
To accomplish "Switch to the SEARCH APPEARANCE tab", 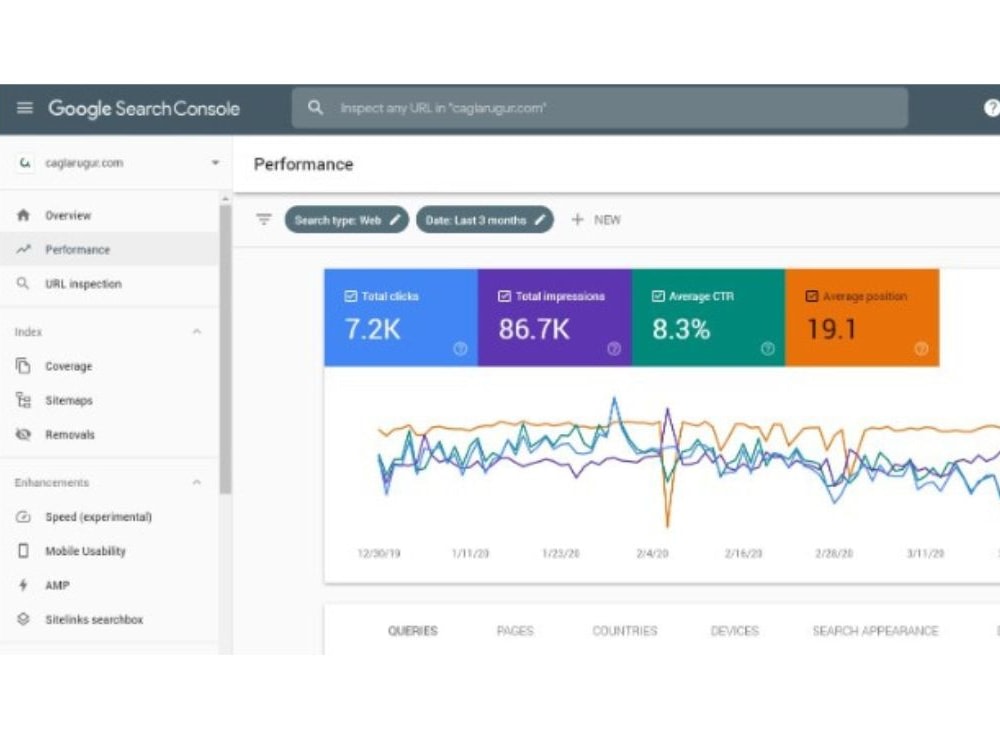I will click(875, 631).
